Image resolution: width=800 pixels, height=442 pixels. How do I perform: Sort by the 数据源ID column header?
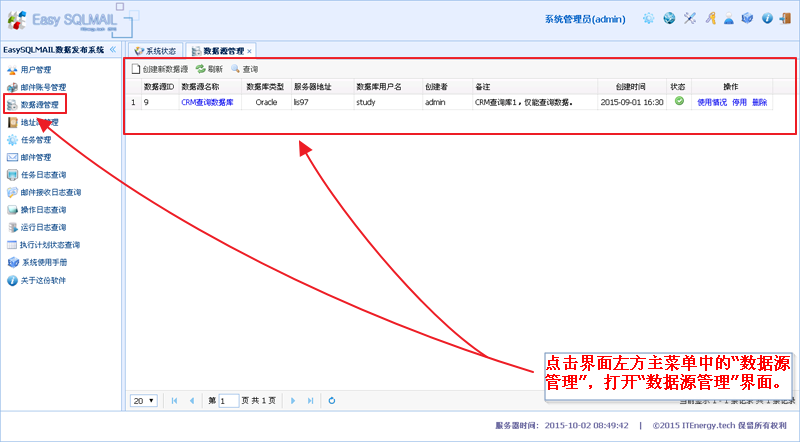coord(159,87)
